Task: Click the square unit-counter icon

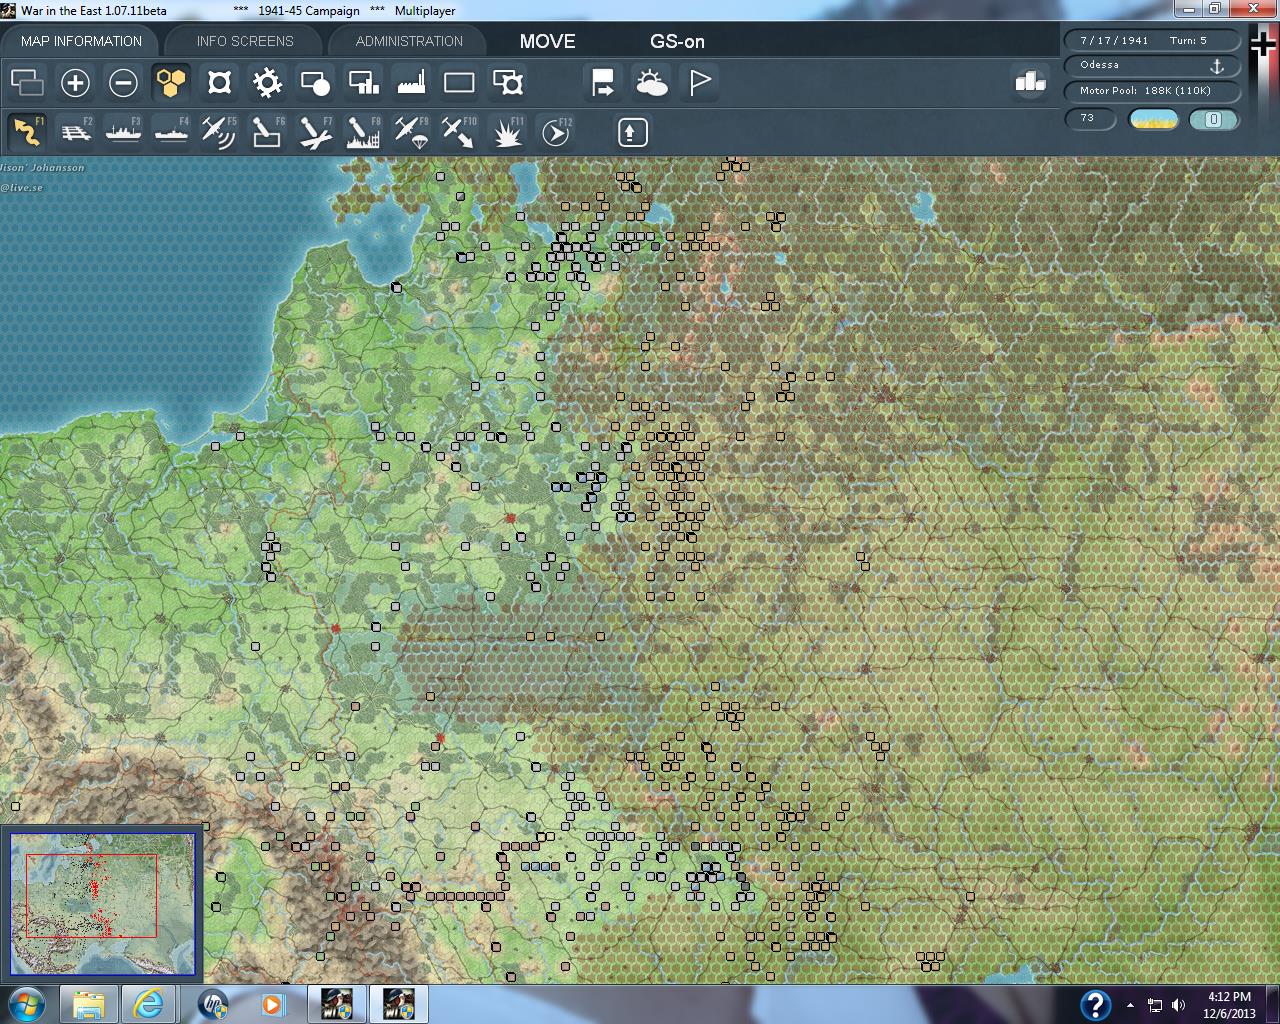Action: [219, 82]
